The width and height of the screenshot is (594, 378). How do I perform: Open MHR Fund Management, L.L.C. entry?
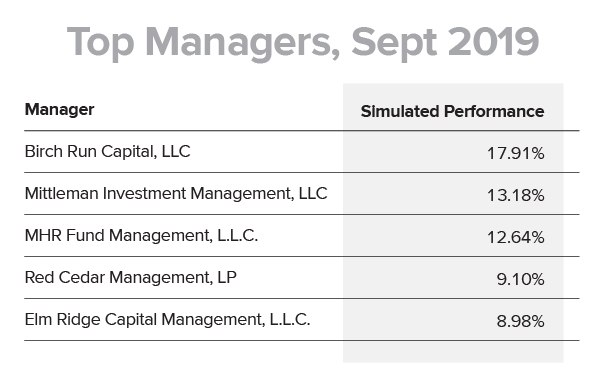point(141,236)
